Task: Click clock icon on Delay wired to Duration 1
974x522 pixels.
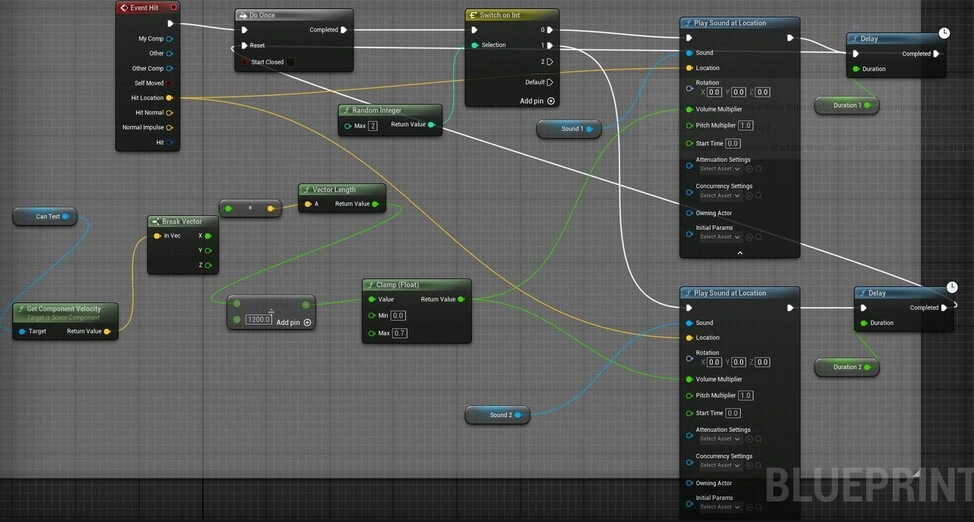Action: 944,32
